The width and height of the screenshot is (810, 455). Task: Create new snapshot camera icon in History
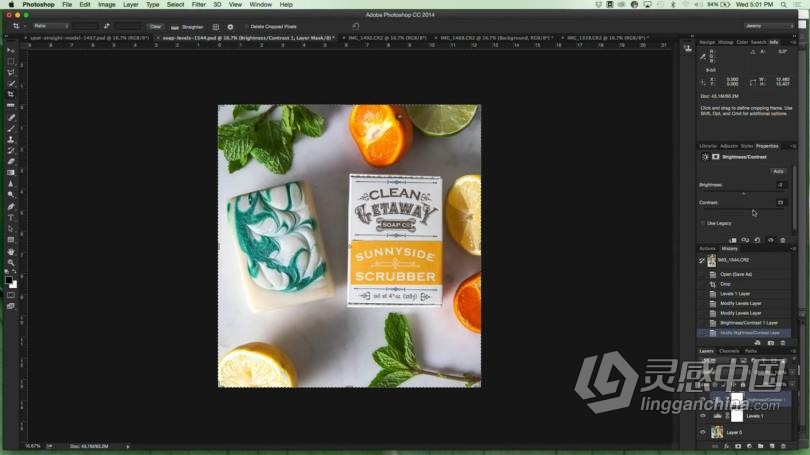click(771, 343)
